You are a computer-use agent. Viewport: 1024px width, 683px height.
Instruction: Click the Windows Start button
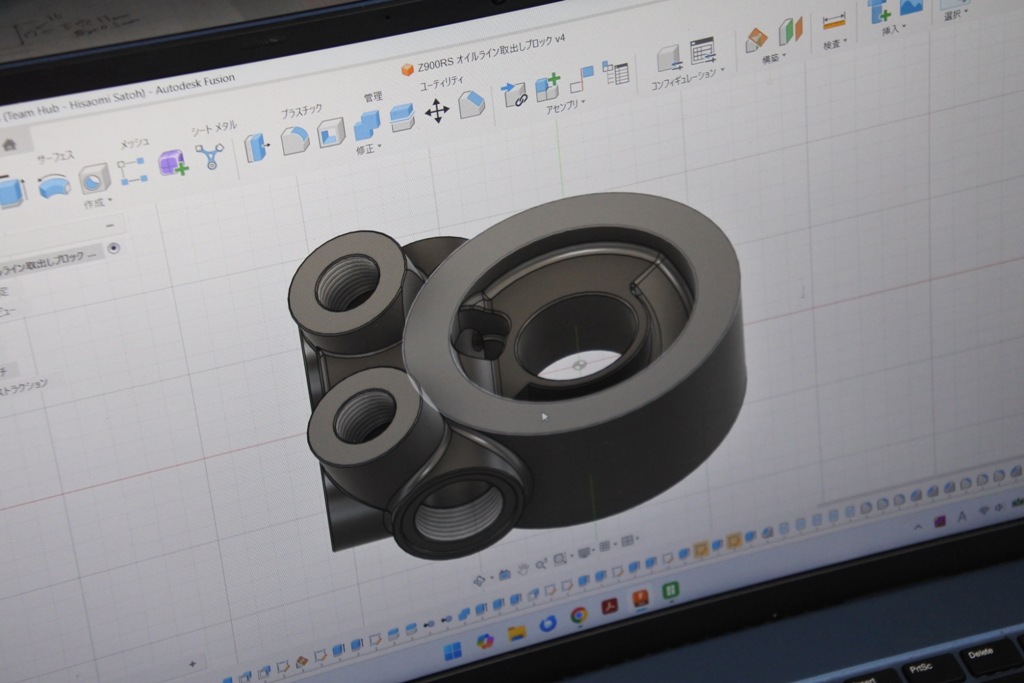(452, 652)
